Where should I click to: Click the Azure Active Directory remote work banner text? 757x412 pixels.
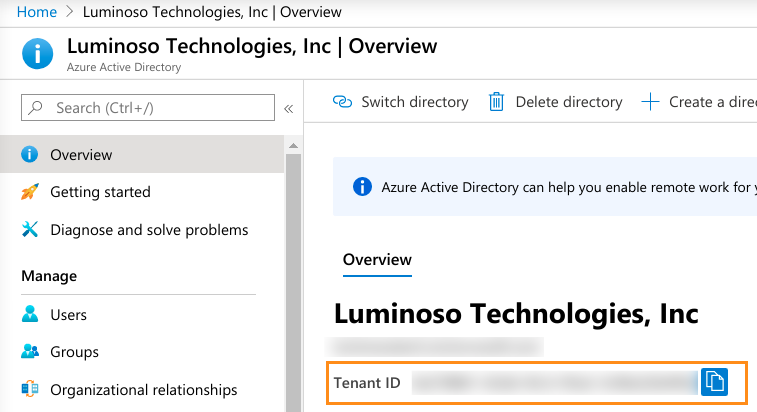point(569,187)
